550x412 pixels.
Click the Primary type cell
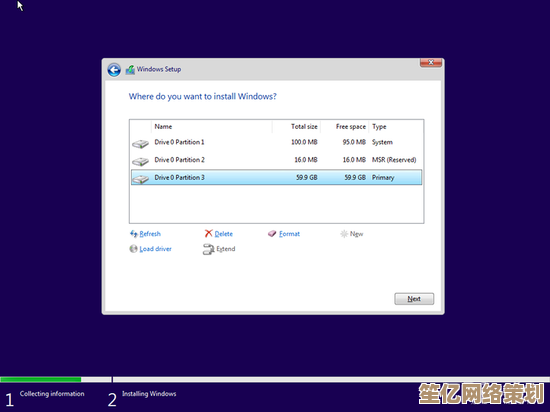(383, 178)
